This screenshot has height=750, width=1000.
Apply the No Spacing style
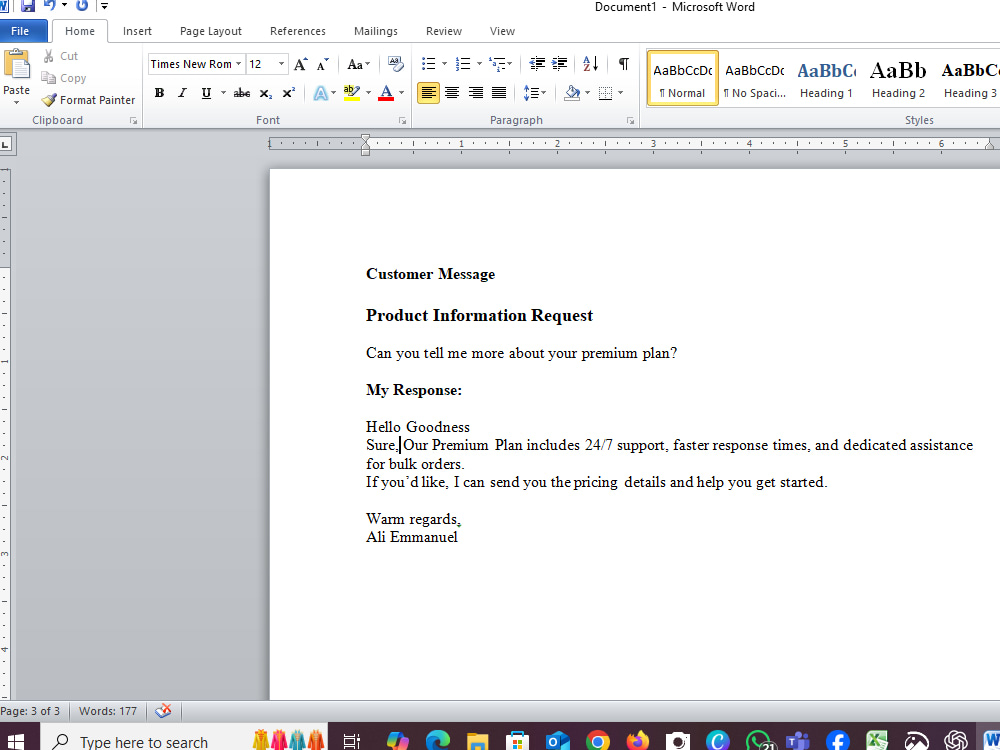754,78
